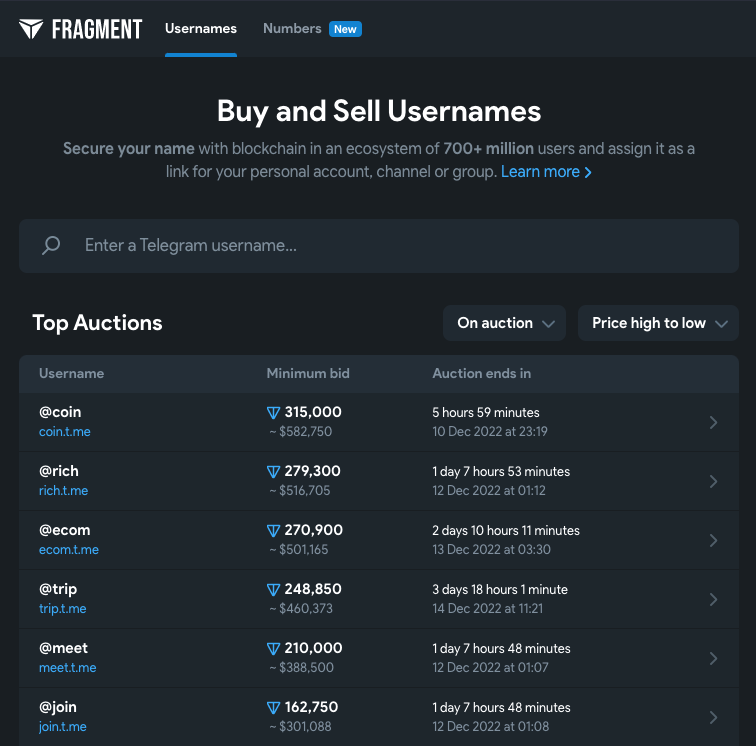
Task: Select the @ecom username
Action: pos(64,530)
